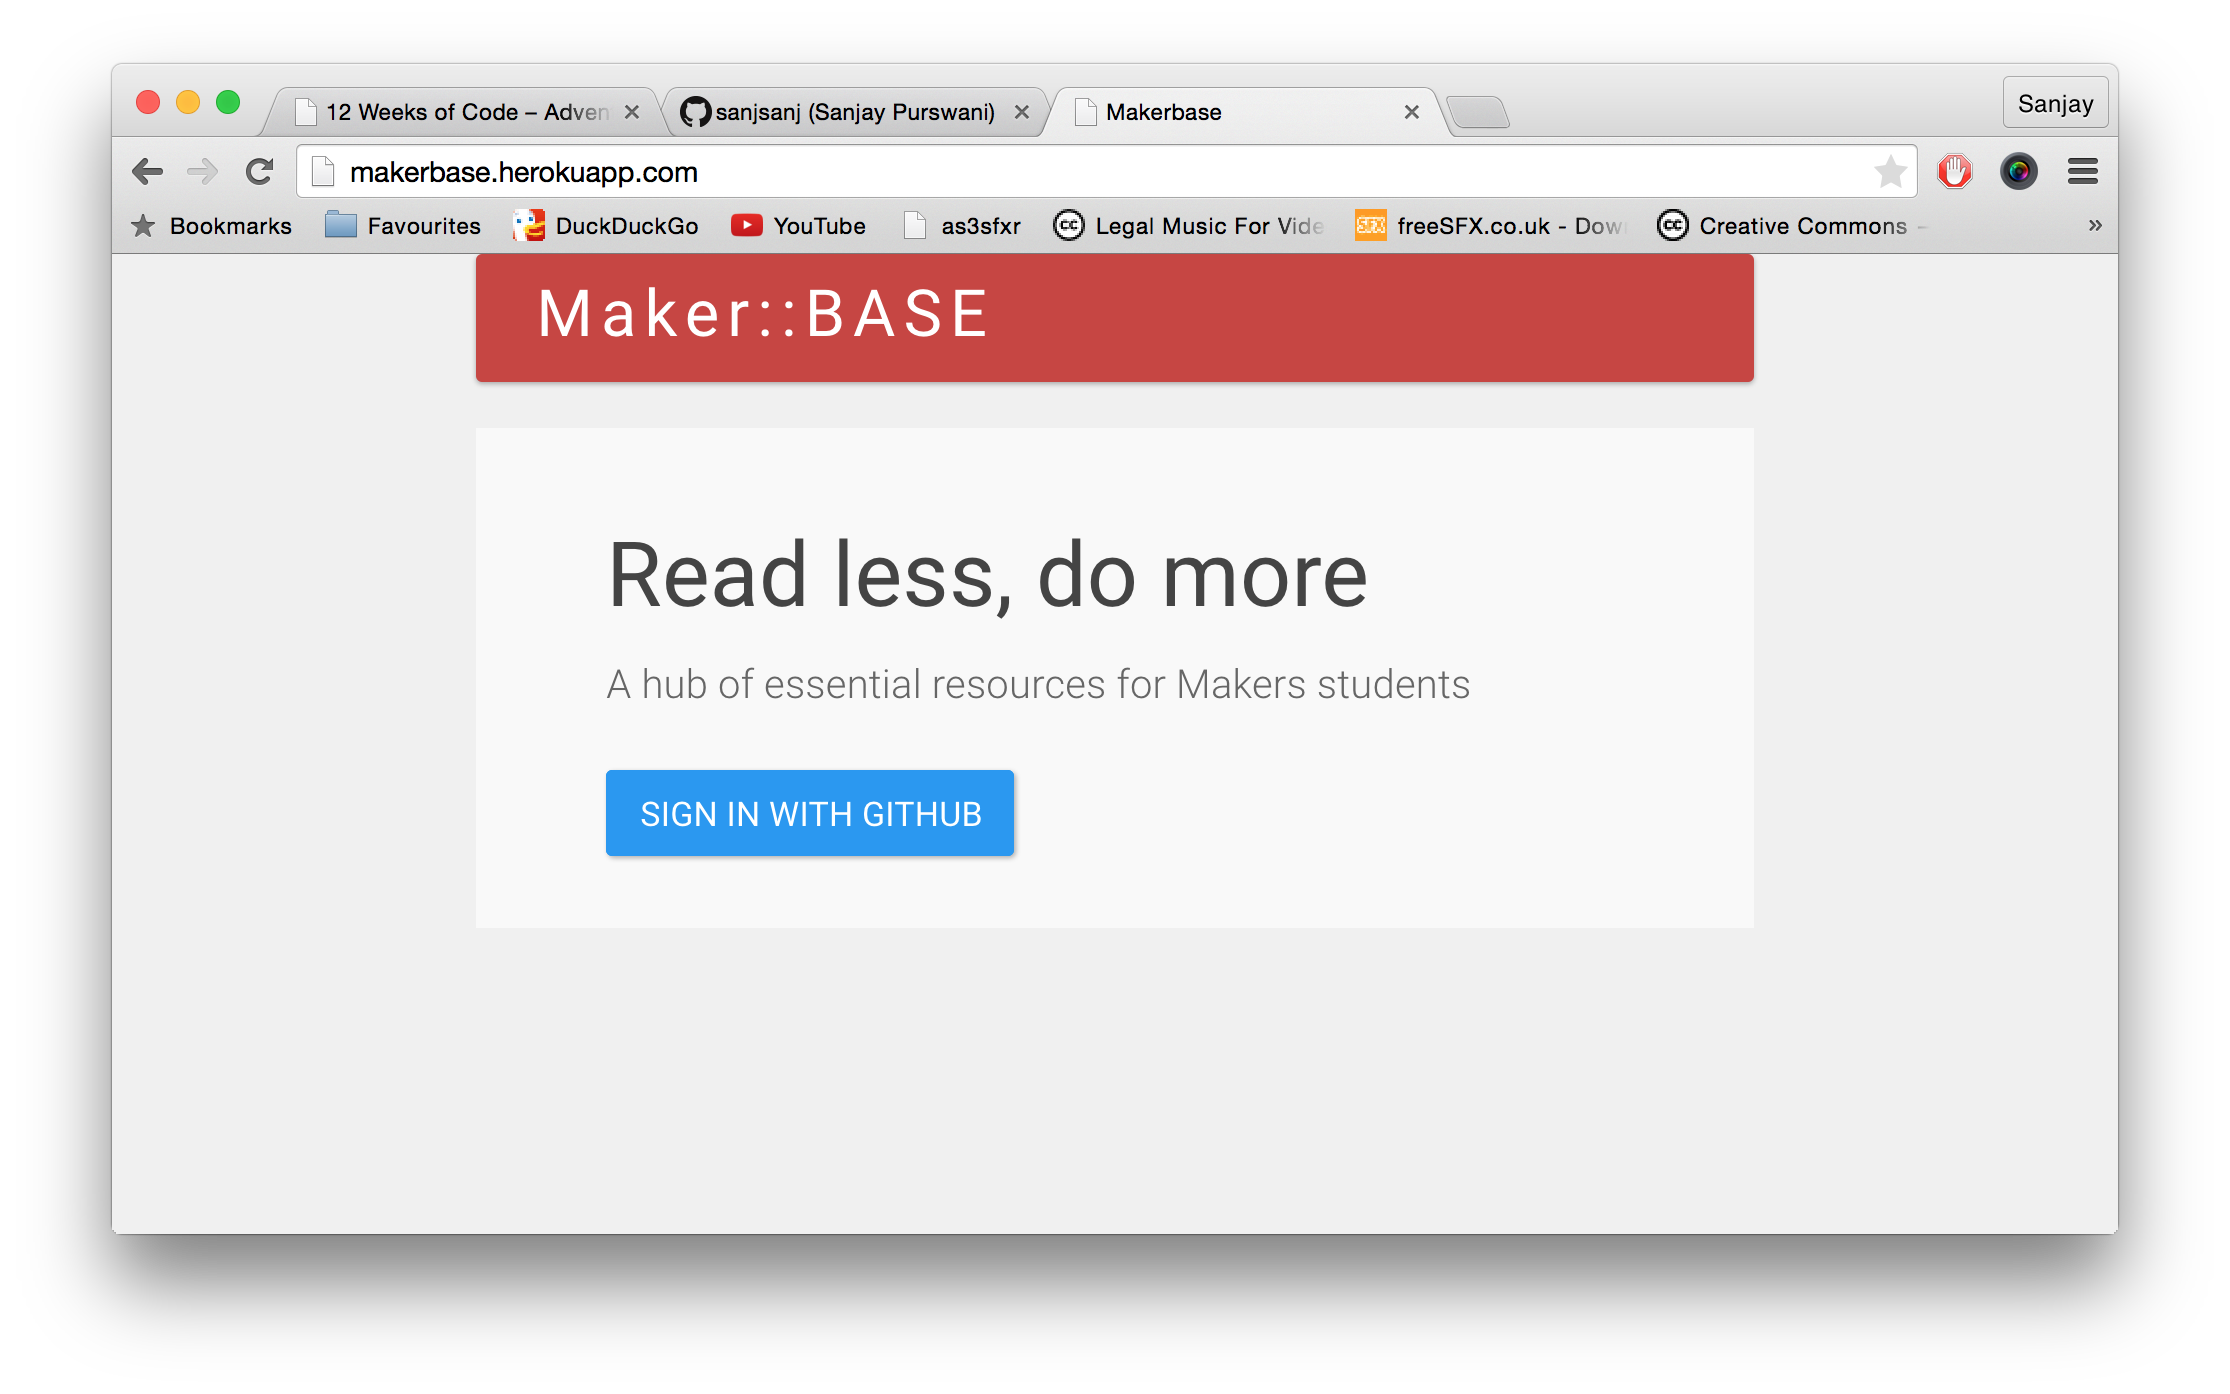Open the YouTube bookmark
2230x1394 pixels.
click(x=799, y=226)
